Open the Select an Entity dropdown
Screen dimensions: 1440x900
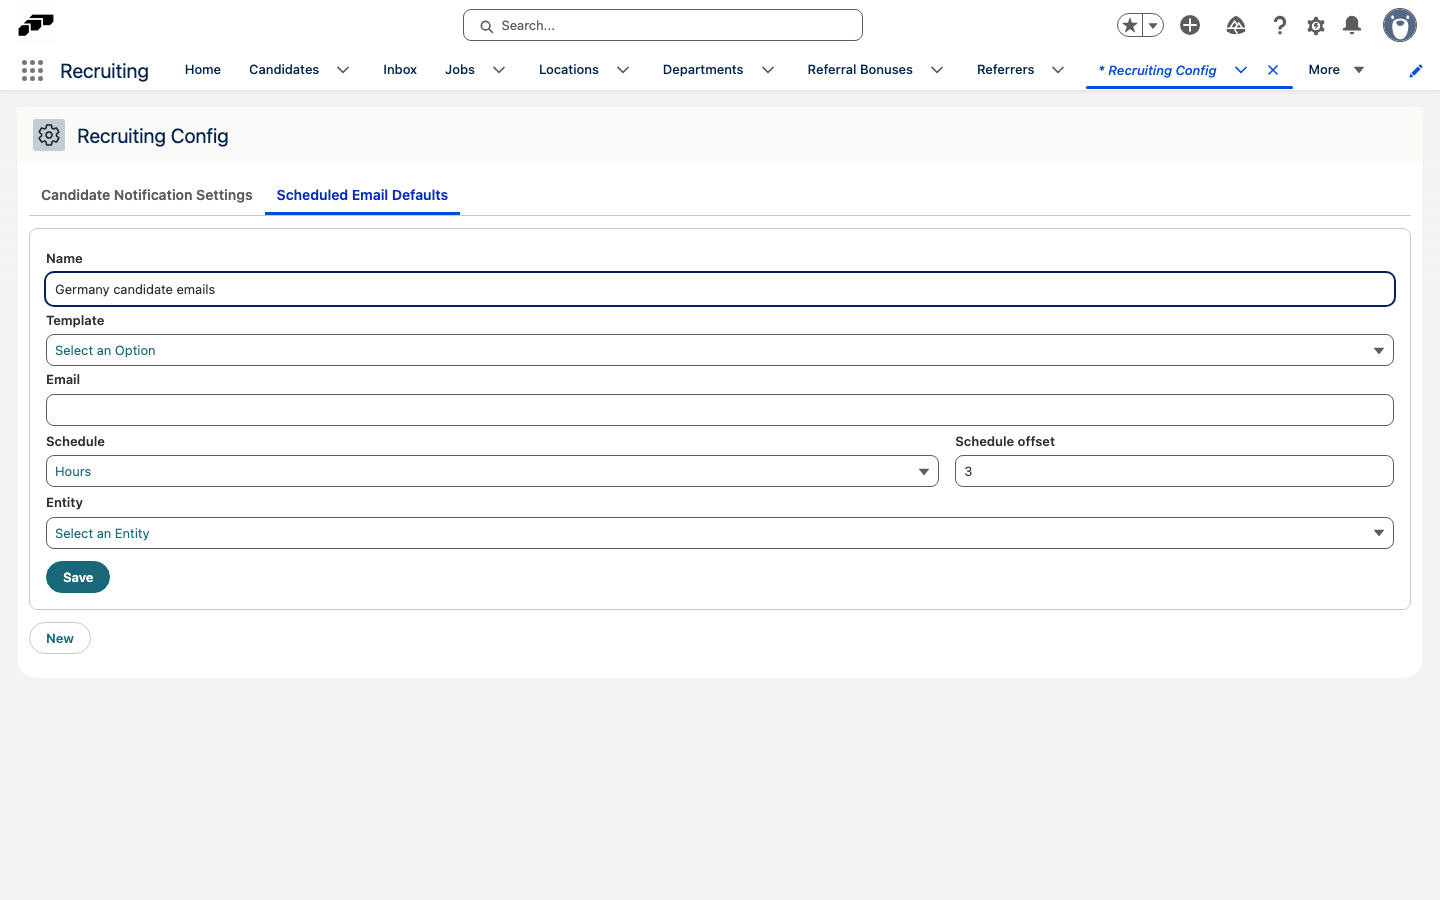[720, 533]
